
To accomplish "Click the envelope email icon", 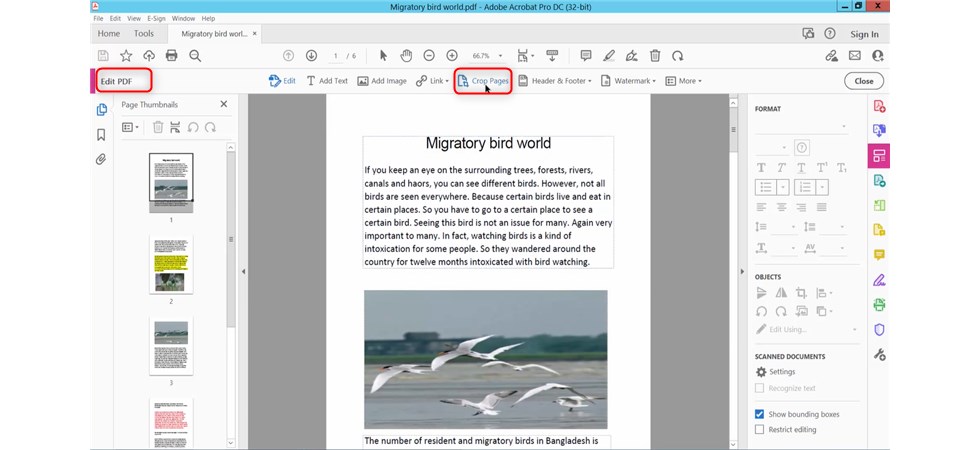I will tap(854, 56).
